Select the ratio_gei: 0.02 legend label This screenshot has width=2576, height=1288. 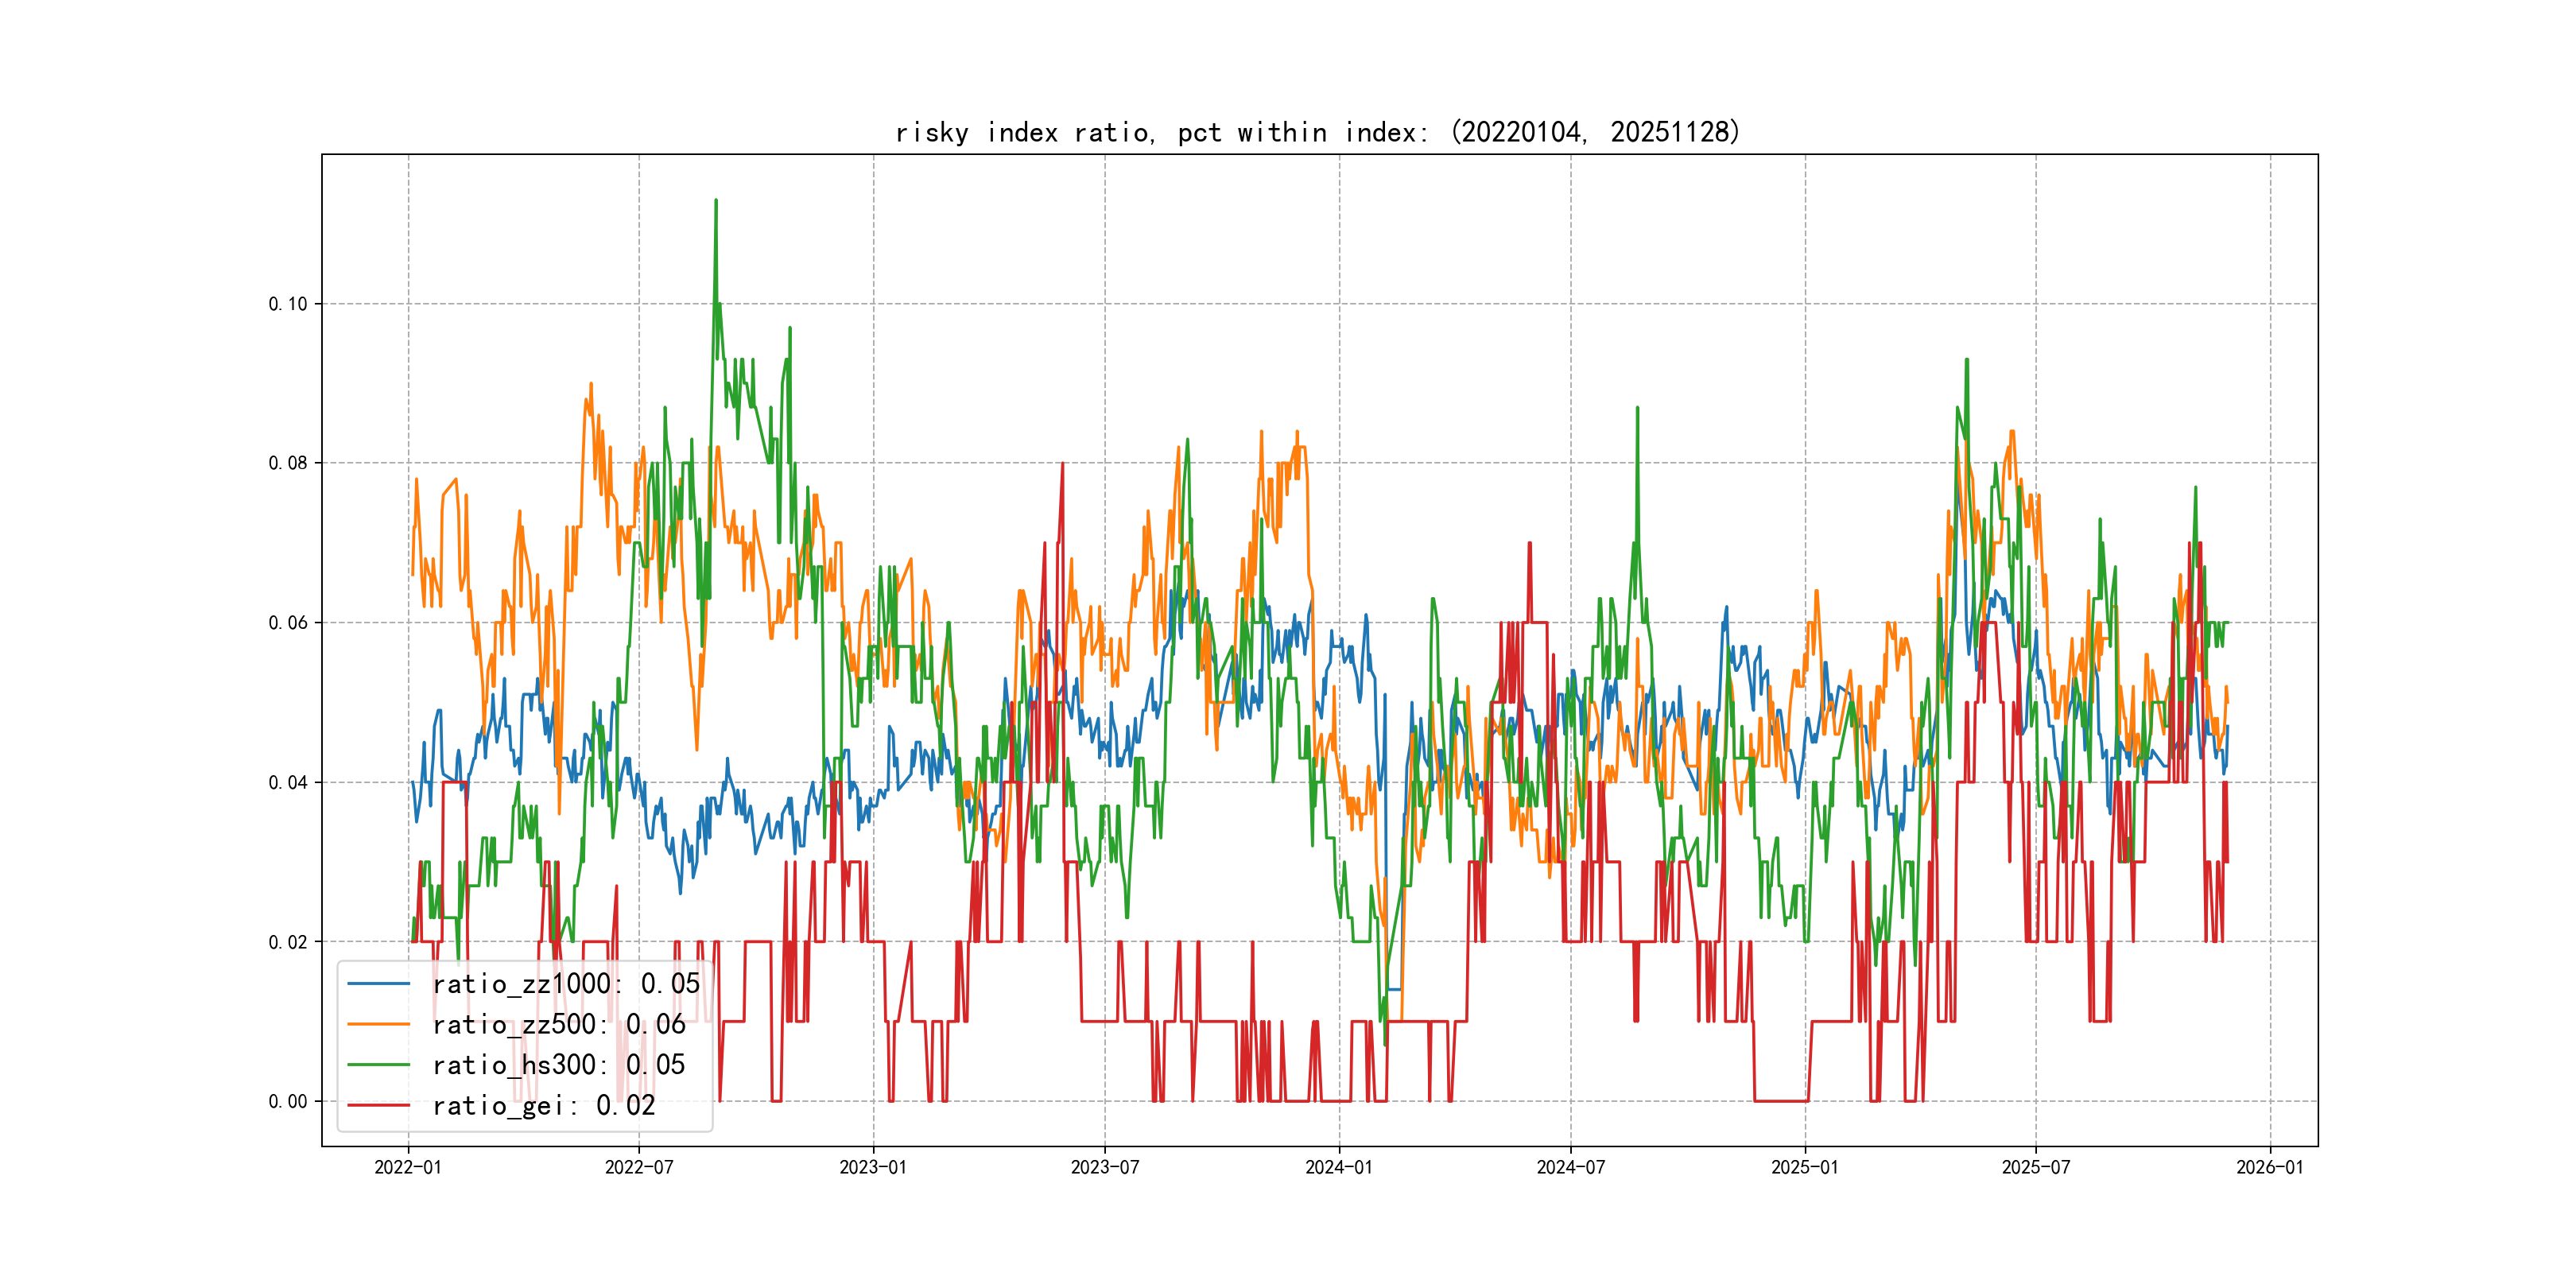tap(543, 1105)
